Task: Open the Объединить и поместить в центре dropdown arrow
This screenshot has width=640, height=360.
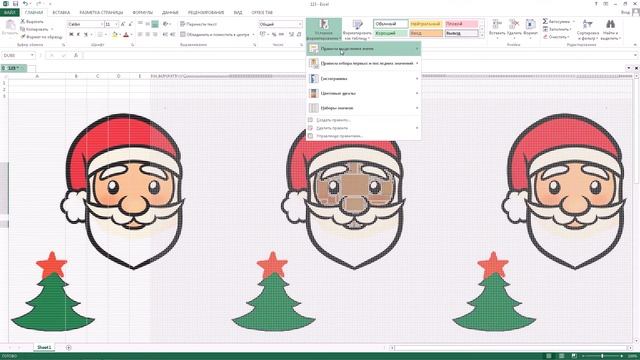Action: [253, 35]
